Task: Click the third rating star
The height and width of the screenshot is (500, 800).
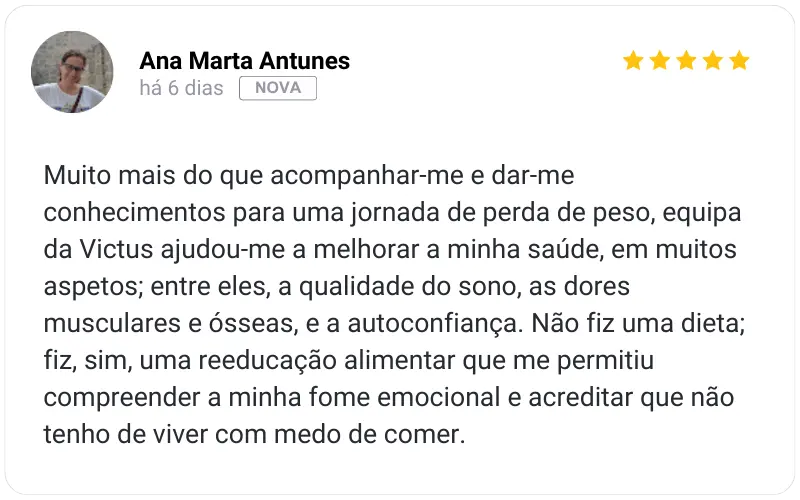Action: click(x=686, y=60)
